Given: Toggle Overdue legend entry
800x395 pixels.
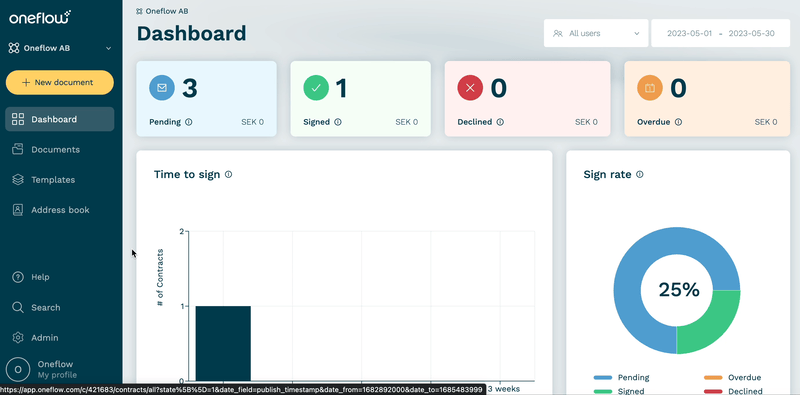Looking at the screenshot, I should 733,378.
